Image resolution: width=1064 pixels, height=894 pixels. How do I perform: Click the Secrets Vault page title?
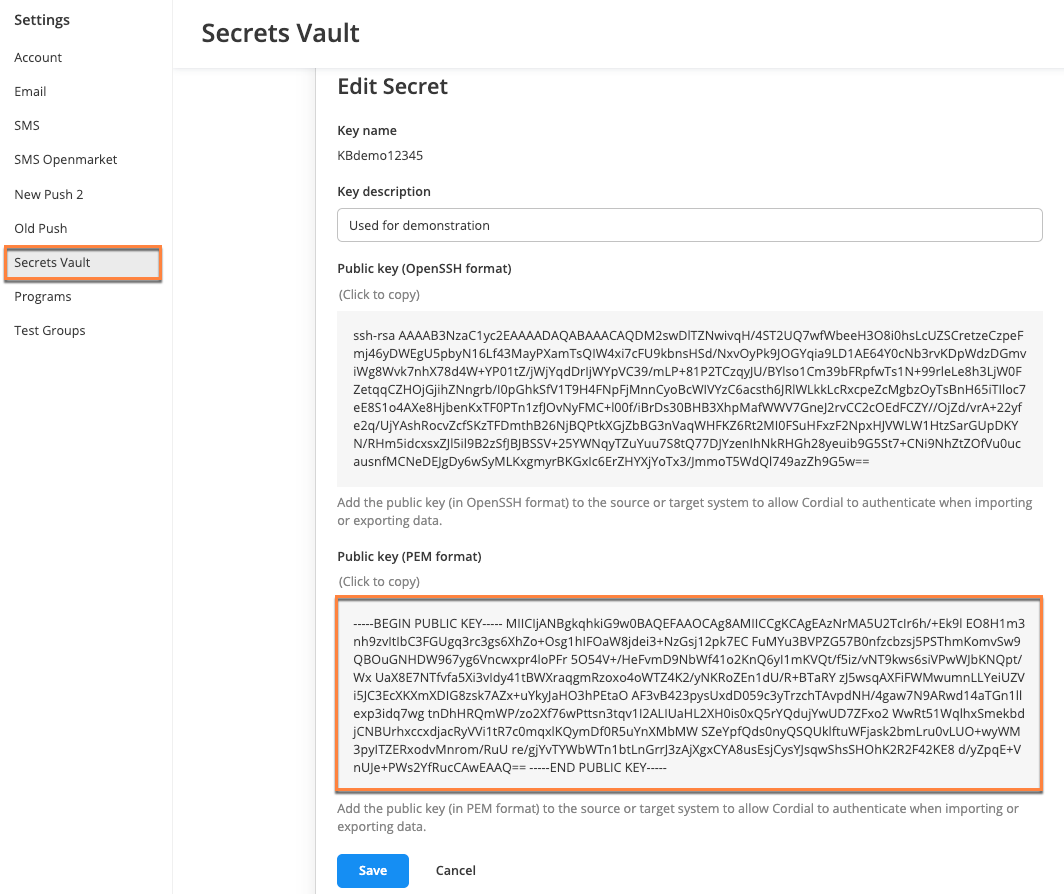[280, 33]
